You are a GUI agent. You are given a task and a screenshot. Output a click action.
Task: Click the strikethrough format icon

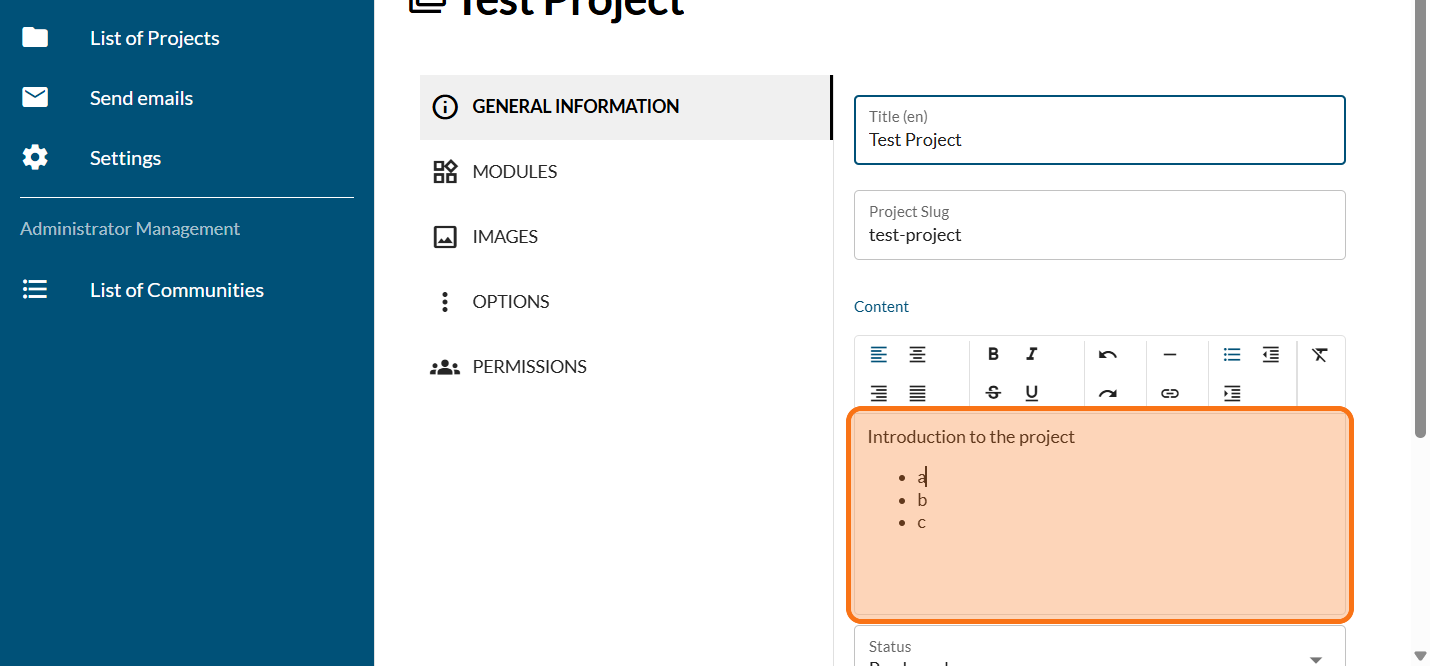tap(993, 393)
